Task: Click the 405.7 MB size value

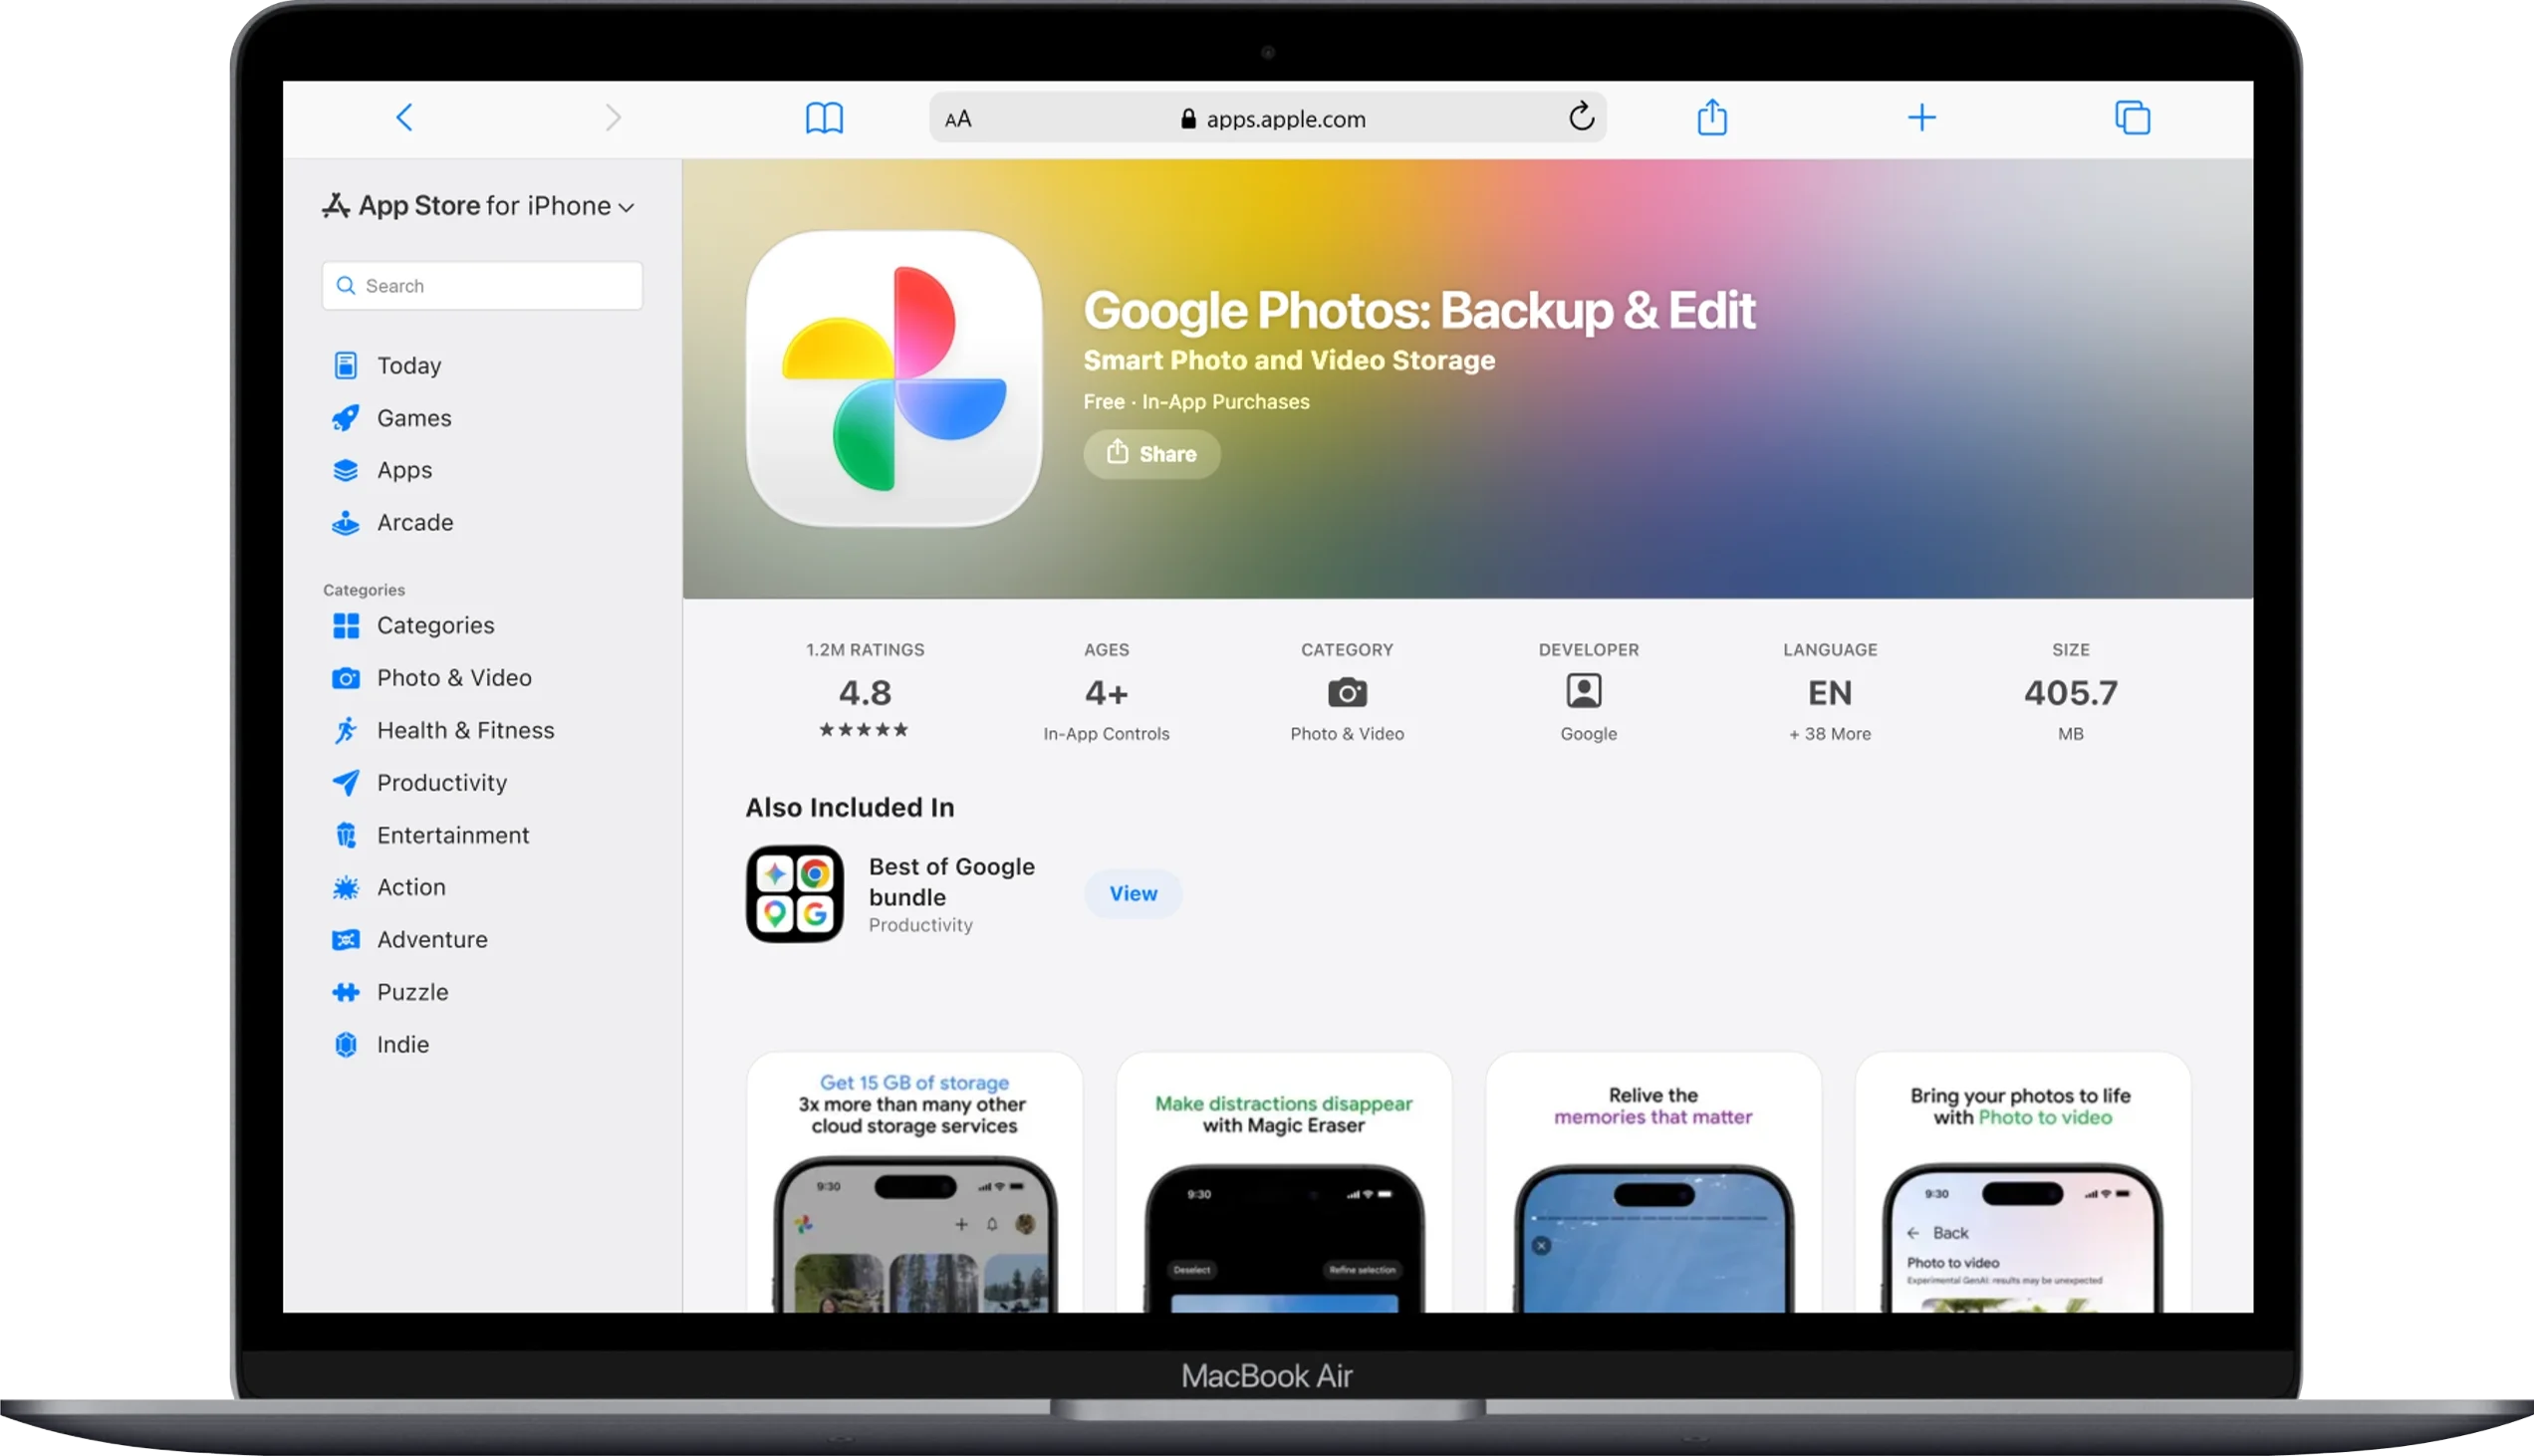Action: tap(2071, 693)
